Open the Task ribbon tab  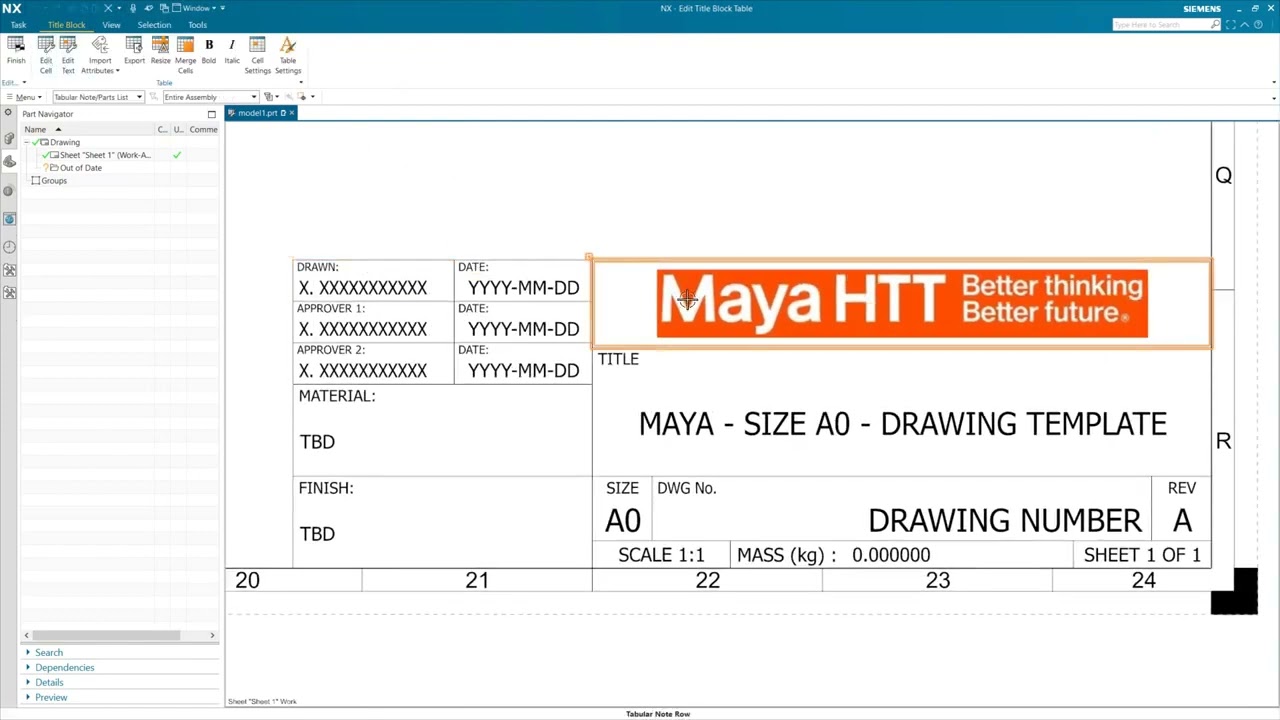click(18, 25)
